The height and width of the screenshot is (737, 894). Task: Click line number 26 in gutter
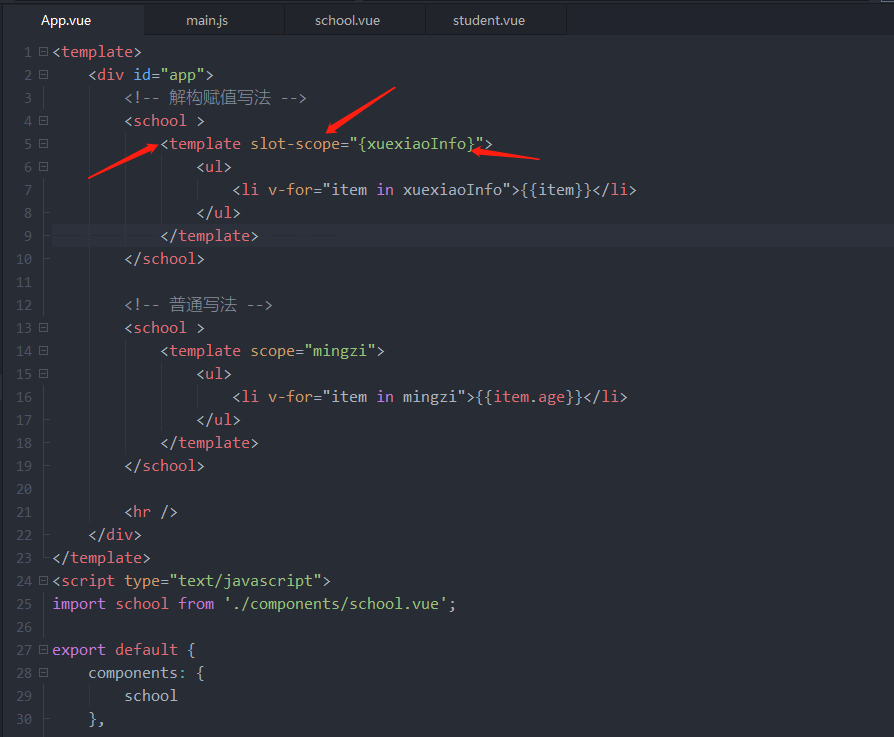[24, 627]
